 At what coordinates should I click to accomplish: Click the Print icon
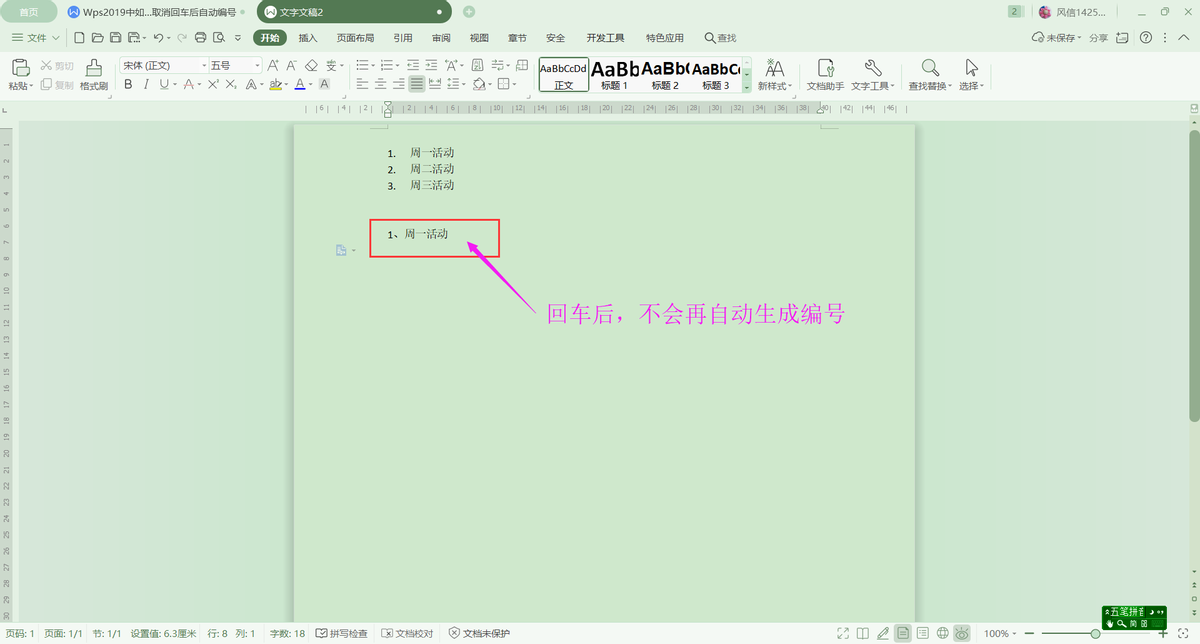click(200, 38)
